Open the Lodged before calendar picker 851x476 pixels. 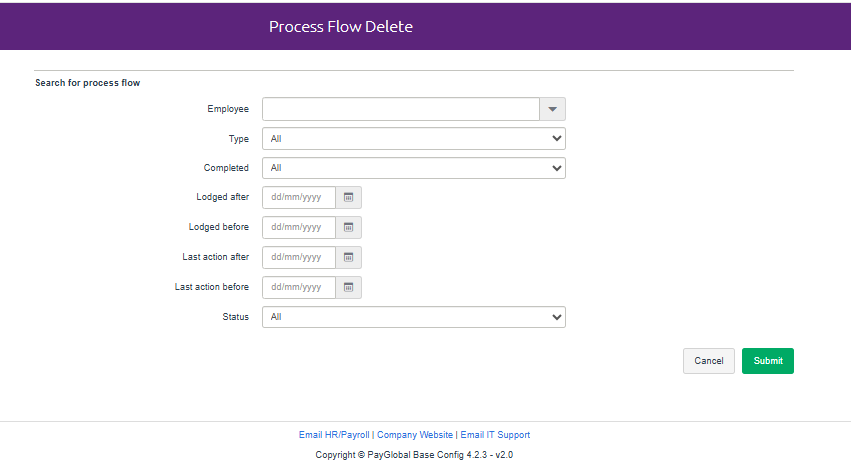349,228
